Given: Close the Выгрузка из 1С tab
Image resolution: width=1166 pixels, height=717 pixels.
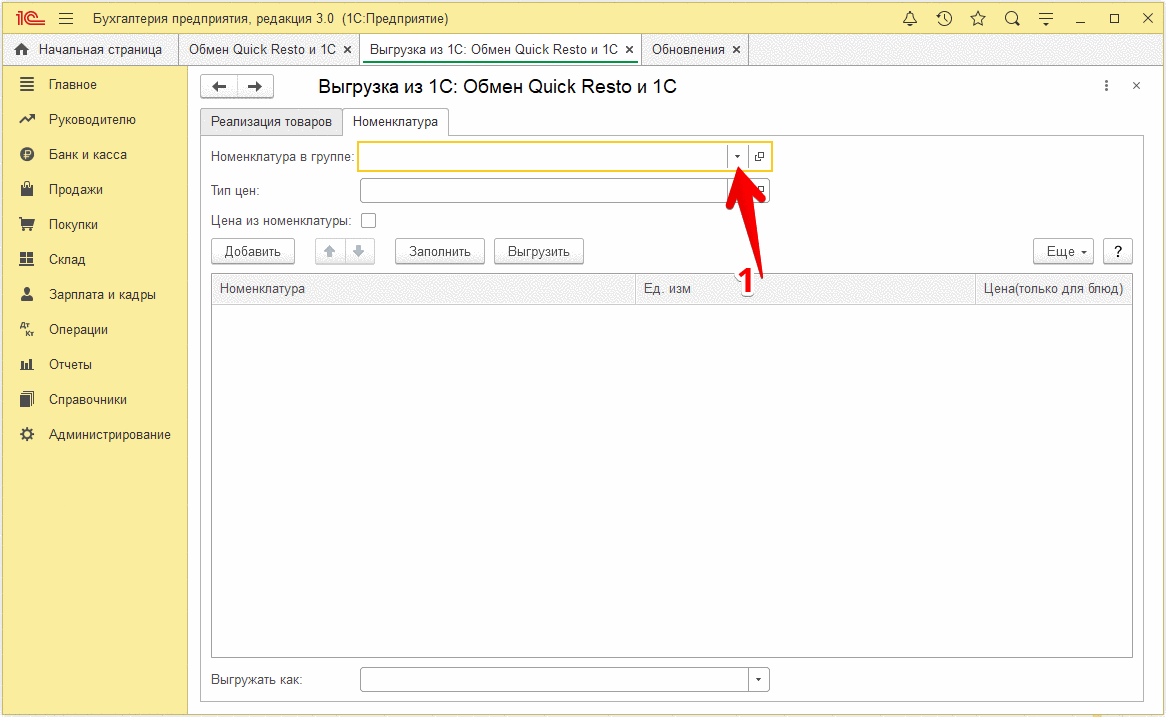Looking at the screenshot, I should point(630,50).
